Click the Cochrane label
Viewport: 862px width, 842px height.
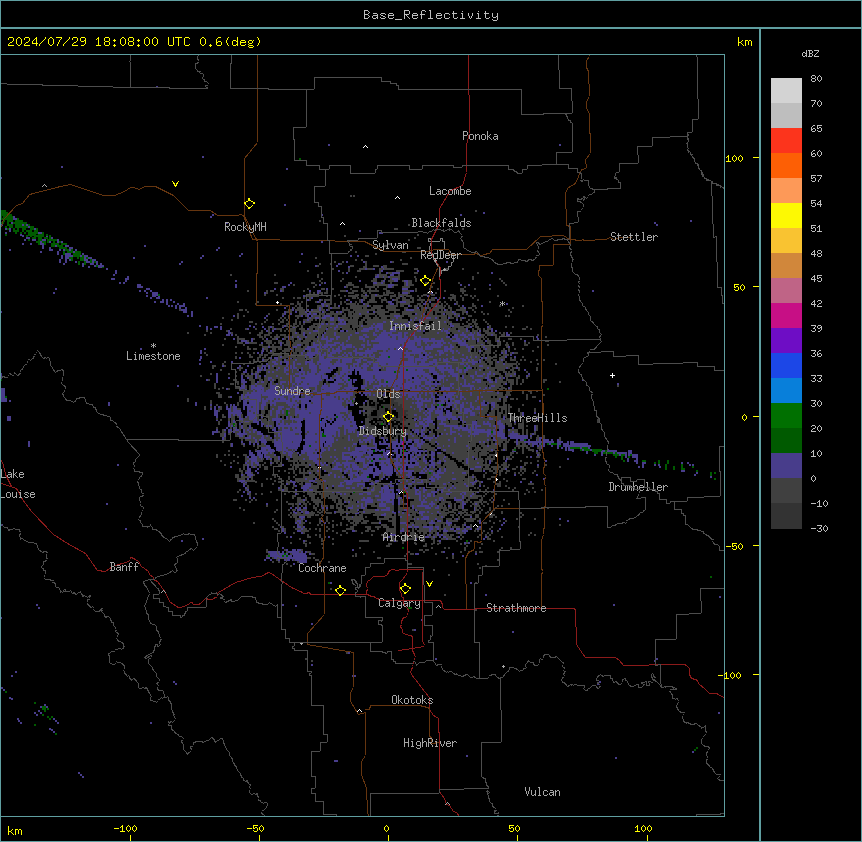(322, 568)
